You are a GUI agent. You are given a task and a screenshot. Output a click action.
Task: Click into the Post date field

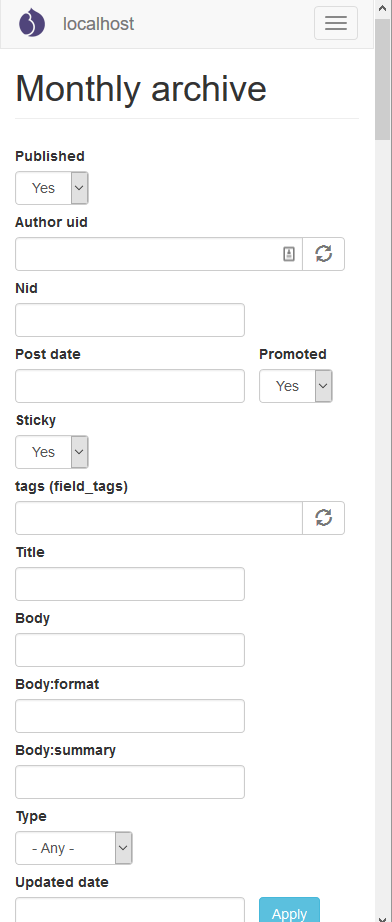(130, 386)
